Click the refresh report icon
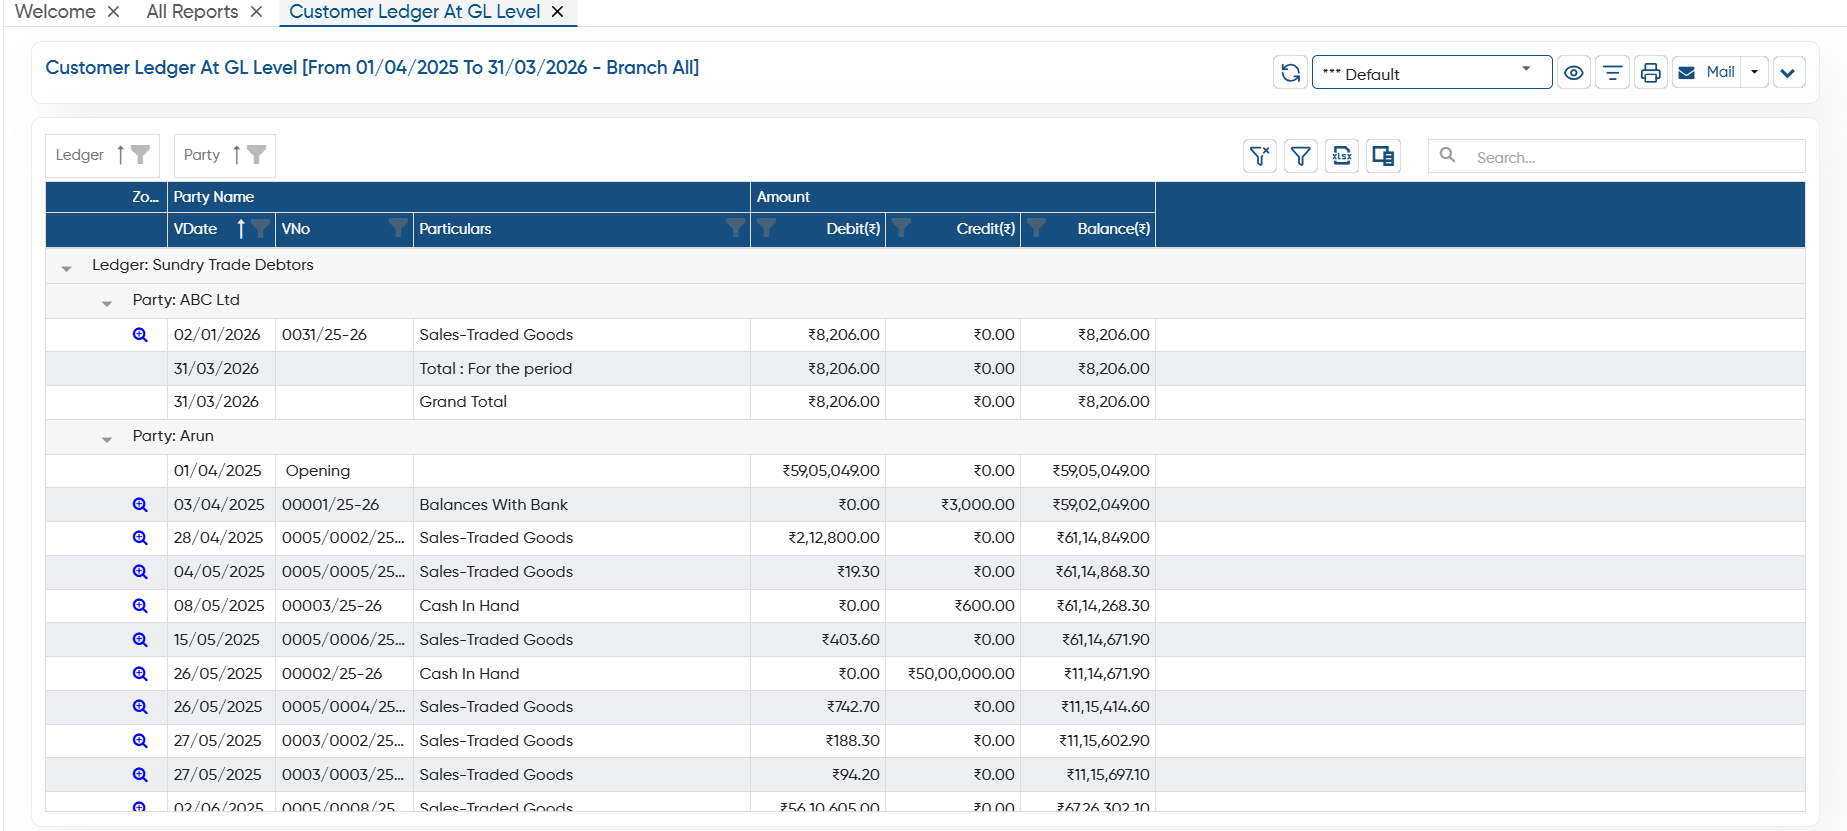This screenshot has width=1847, height=831. [x=1290, y=73]
